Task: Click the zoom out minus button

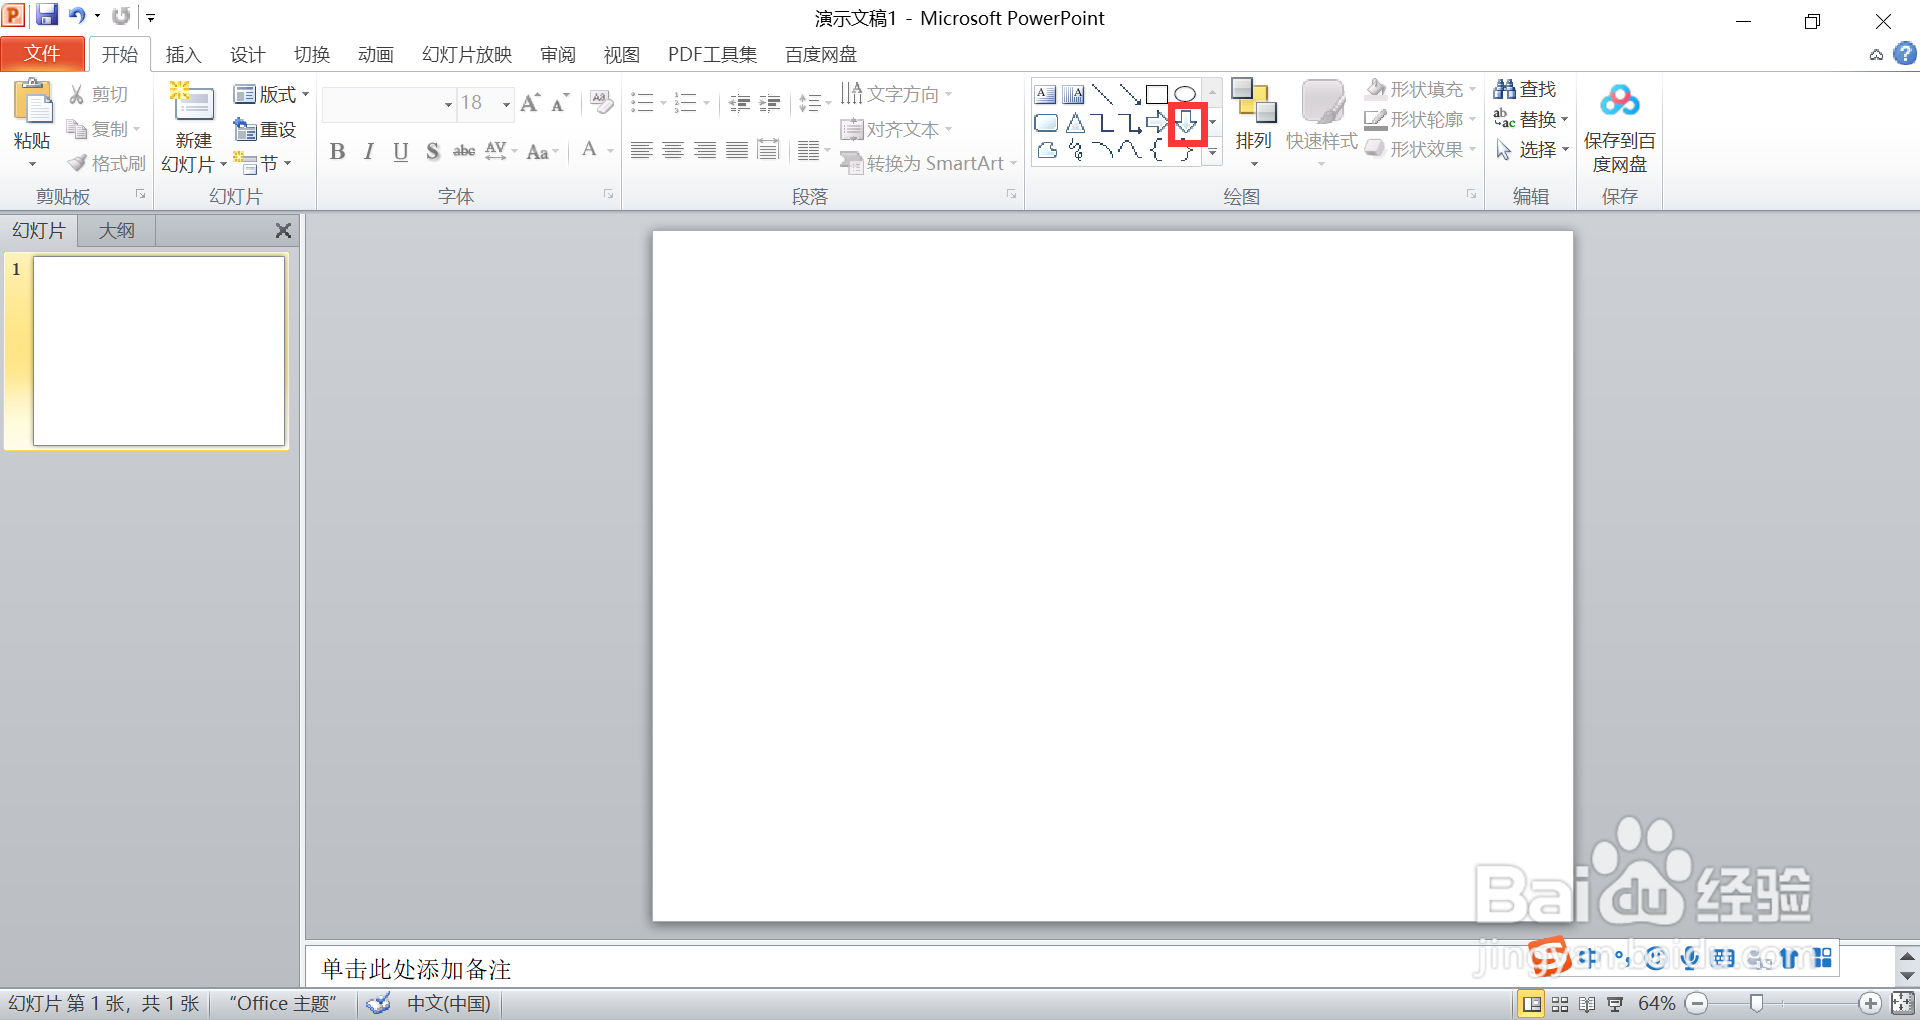Action: [x=1697, y=1003]
